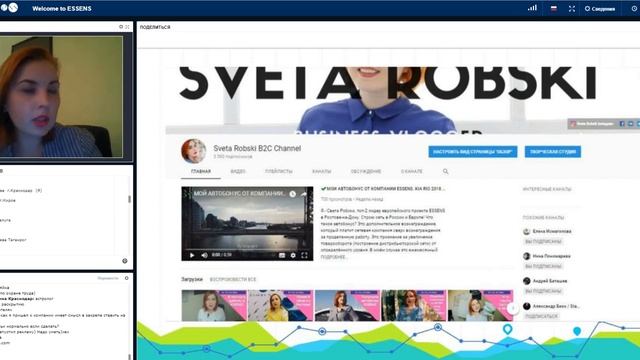
Task: Open the Russian flag language selector
Action: tap(553, 8)
